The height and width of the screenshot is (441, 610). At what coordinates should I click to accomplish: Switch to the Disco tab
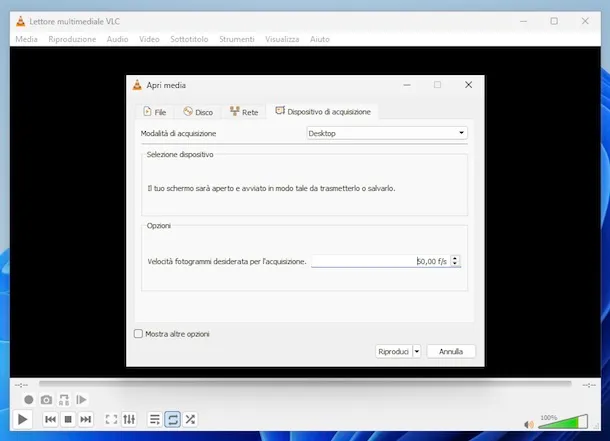pos(198,112)
